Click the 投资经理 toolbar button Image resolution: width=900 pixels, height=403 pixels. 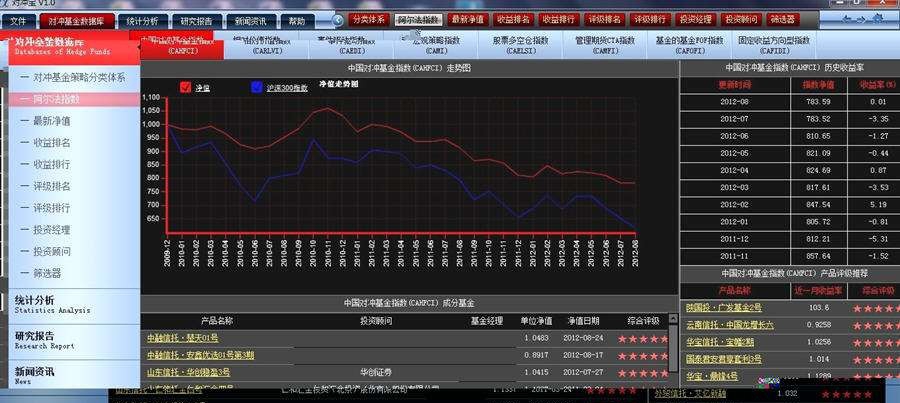695,20
